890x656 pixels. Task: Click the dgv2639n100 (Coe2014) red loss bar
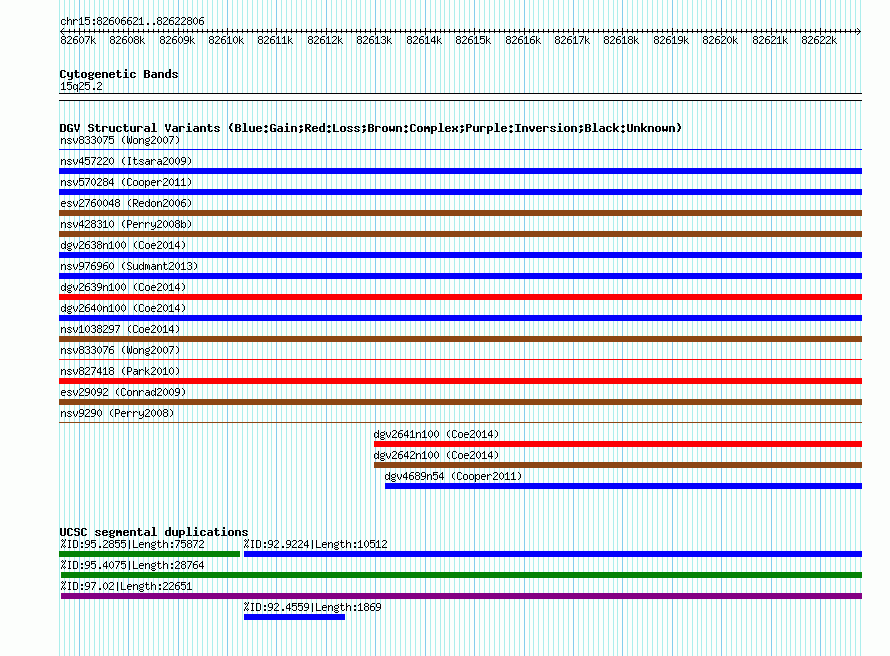coord(460,297)
